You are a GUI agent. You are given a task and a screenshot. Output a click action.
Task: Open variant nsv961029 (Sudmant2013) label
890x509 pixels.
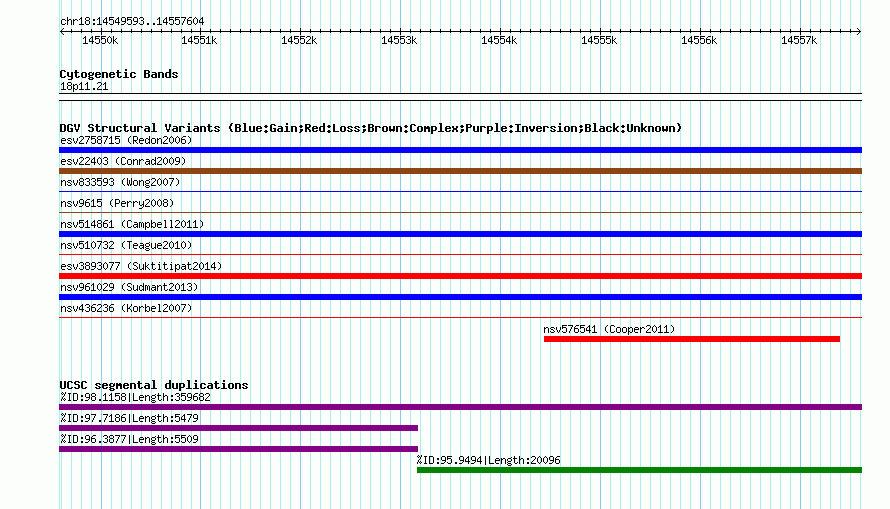click(129, 287)
